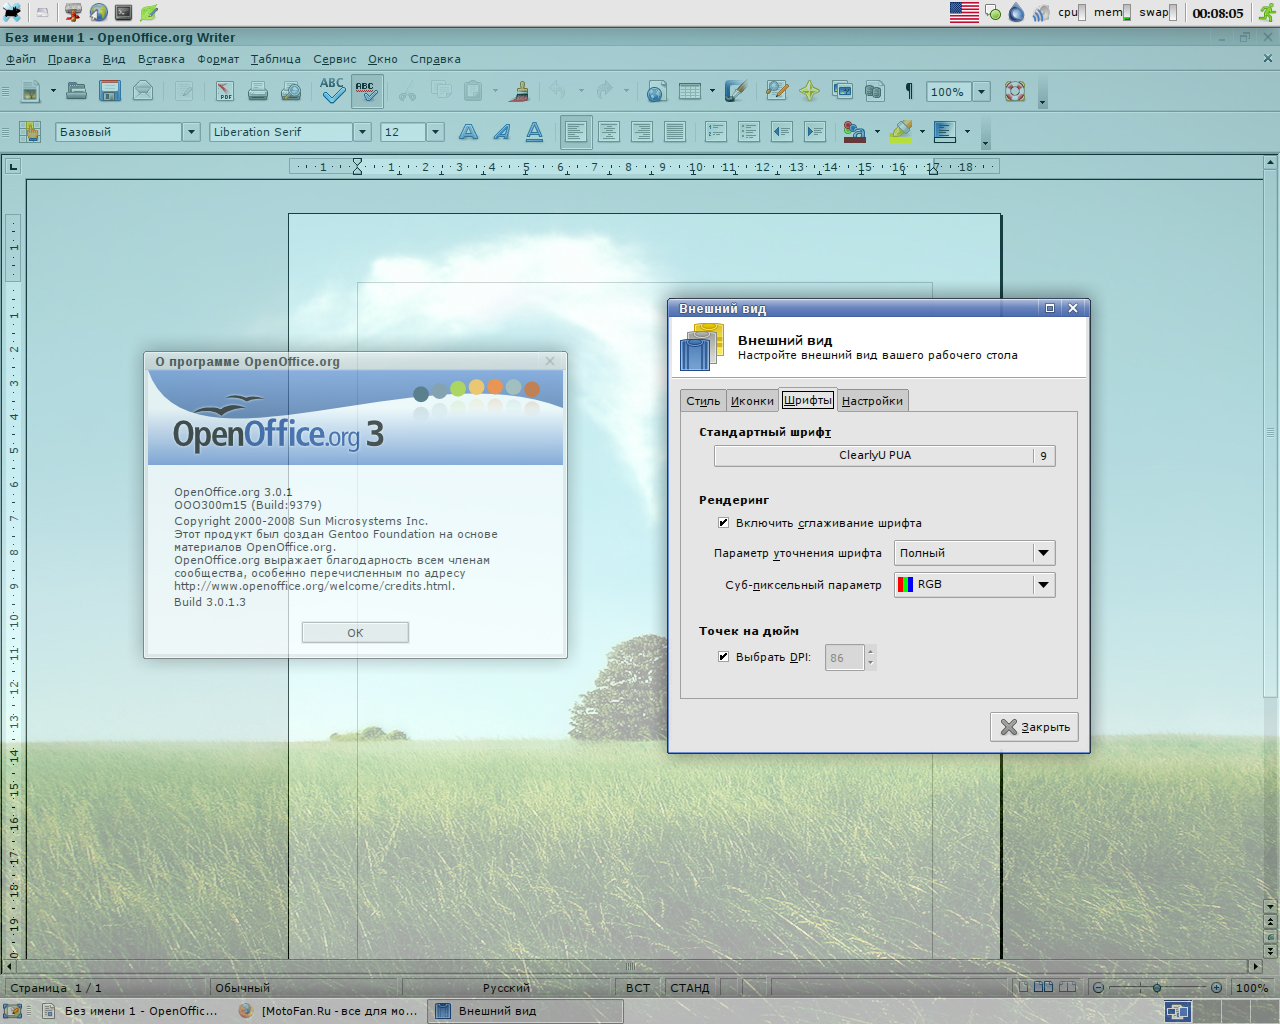Viewport: 1280px width, 1024px height.
Task: Increase paragraph indent icon
Action: click(815, 132)
